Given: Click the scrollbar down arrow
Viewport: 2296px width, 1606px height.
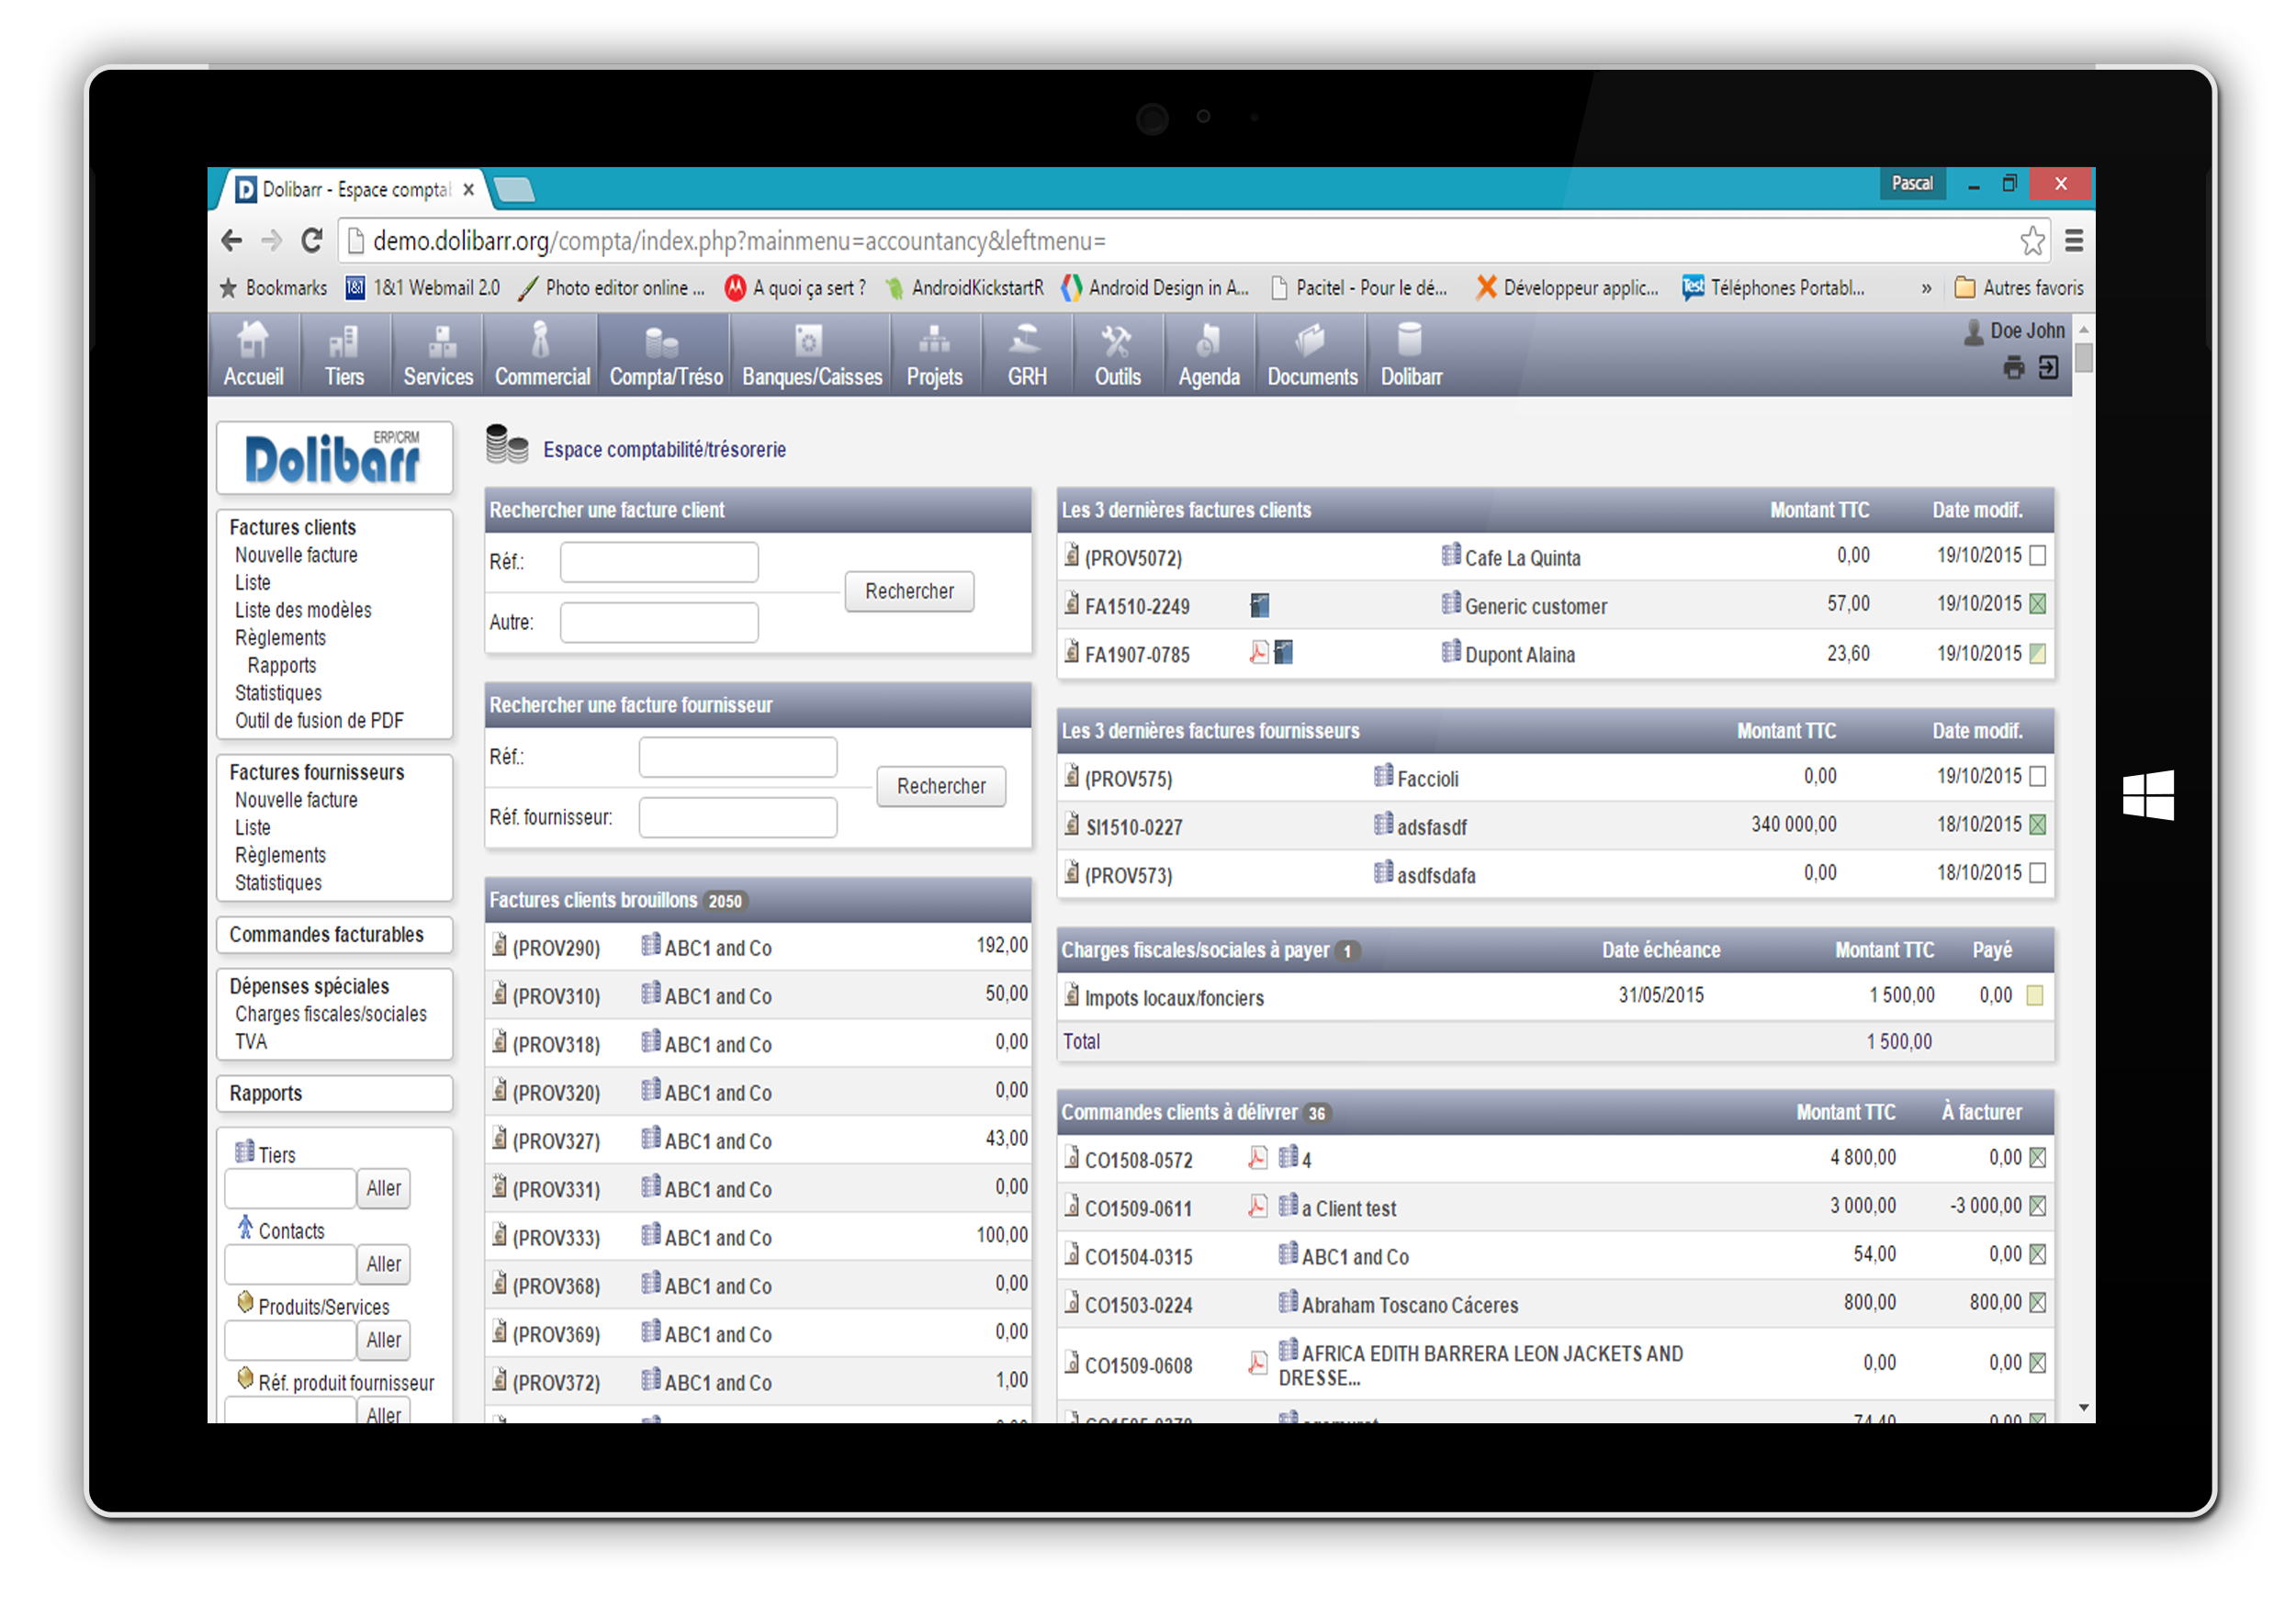Looking at the screenshot, I should (2083, 1408).
